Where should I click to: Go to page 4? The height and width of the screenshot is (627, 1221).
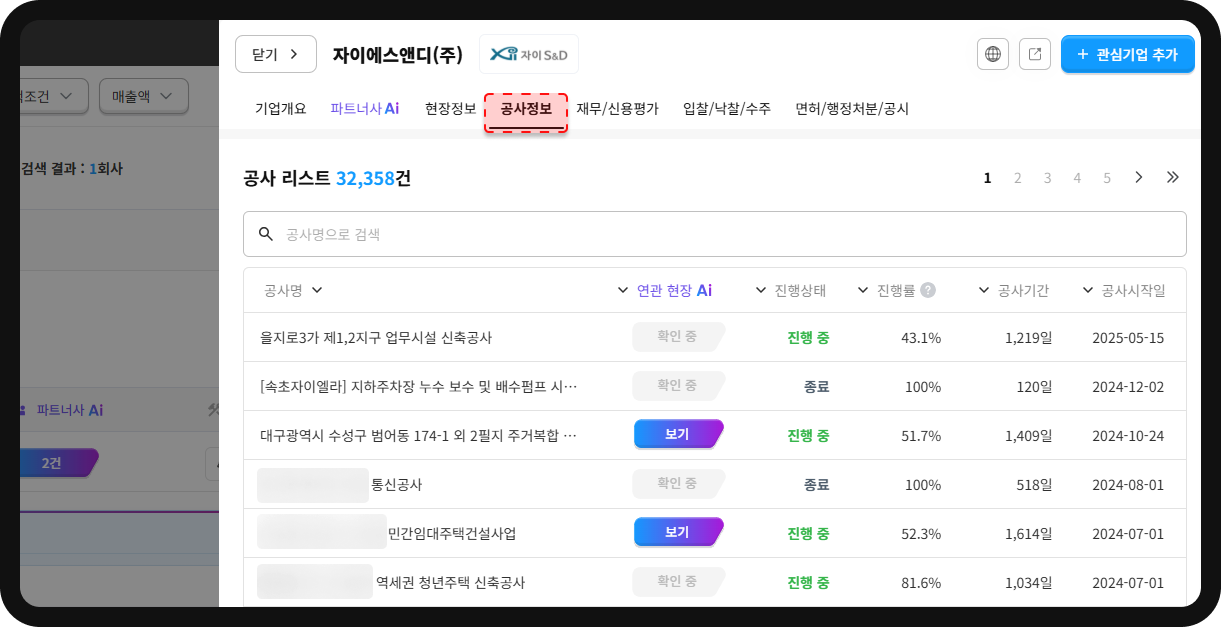[x=1077, y=178]
